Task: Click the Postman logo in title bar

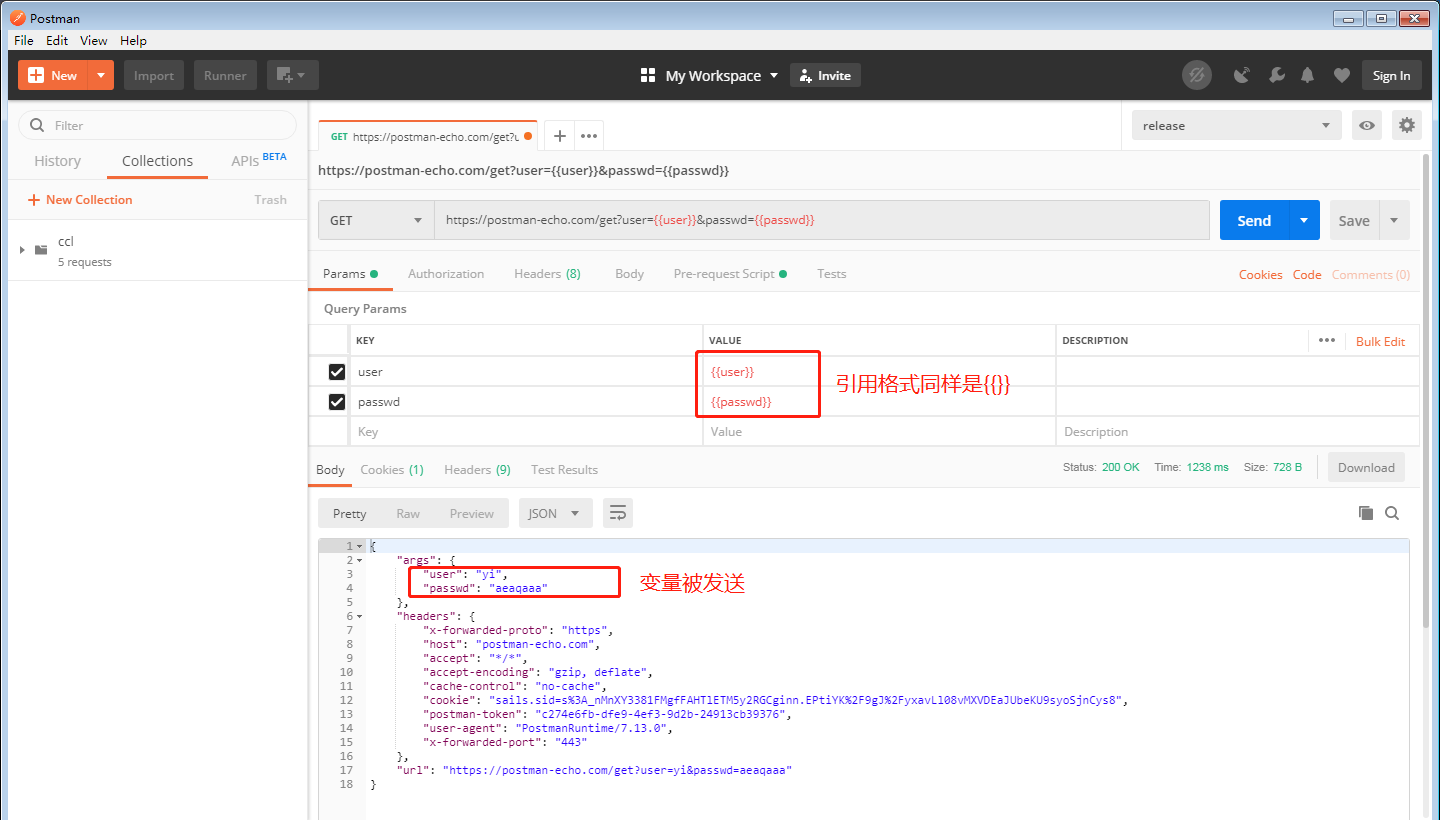Action: (17, 18)
